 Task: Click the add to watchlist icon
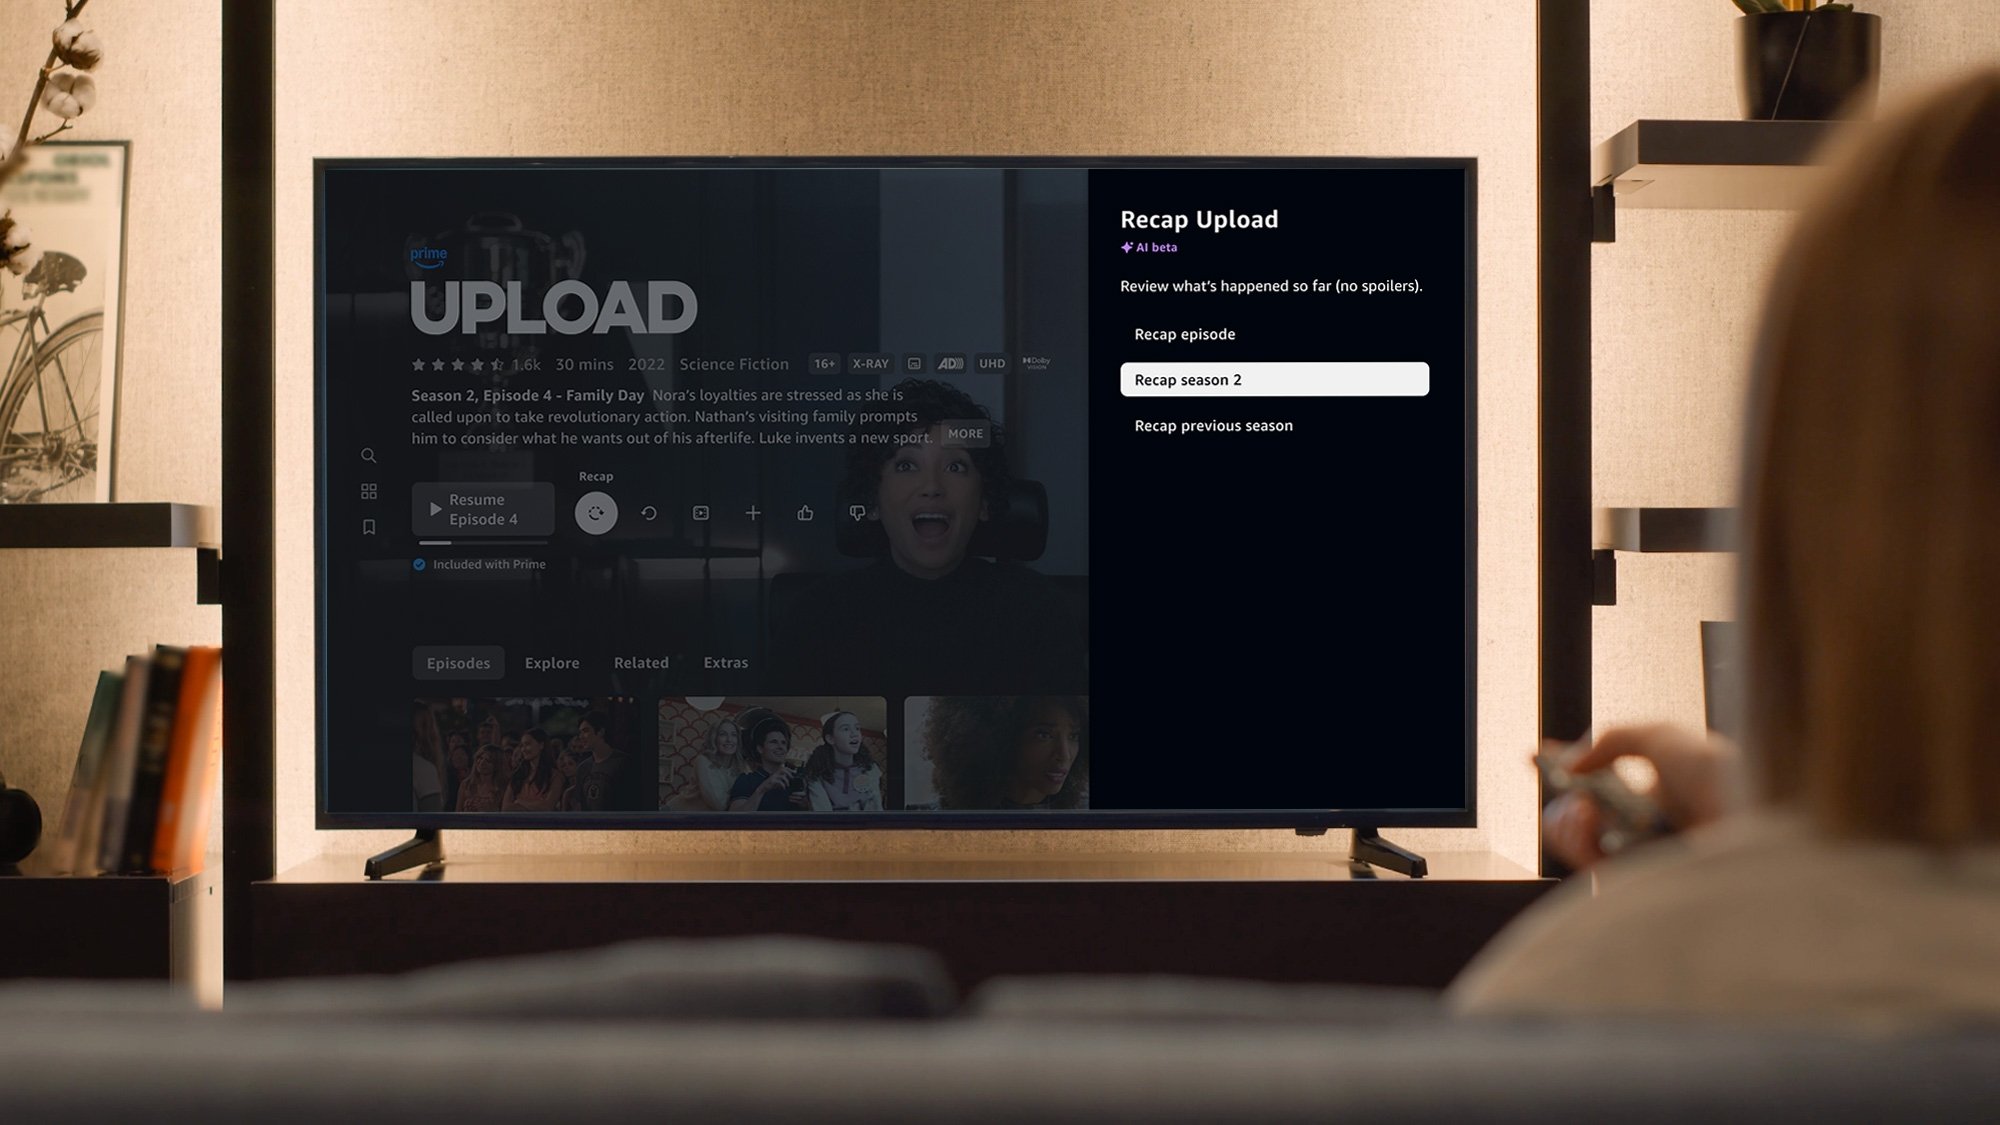point(753,511)
